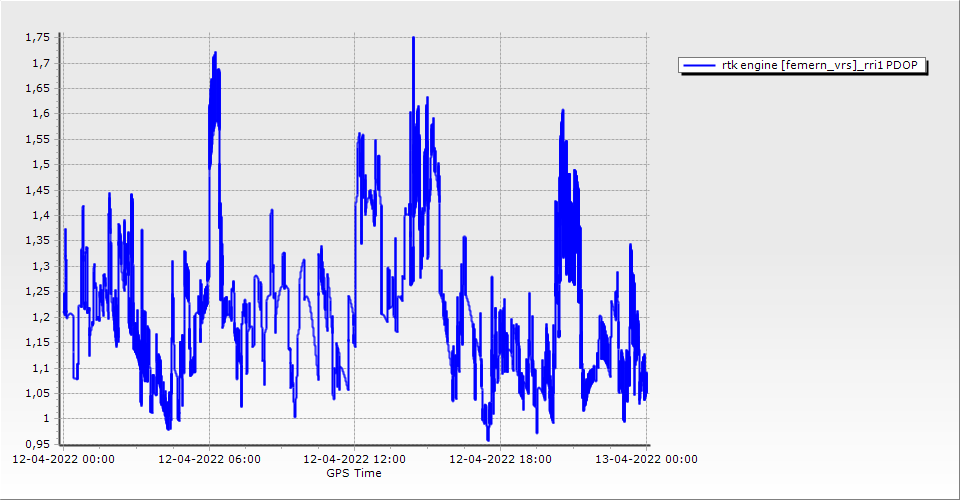Select the 13-04-2022 00:00 time label
960x500 pixels.
click(x=646, y=460)
